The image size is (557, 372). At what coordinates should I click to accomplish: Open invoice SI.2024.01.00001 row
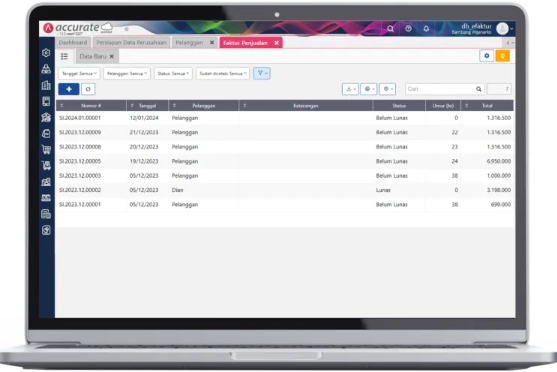point(285,118)
